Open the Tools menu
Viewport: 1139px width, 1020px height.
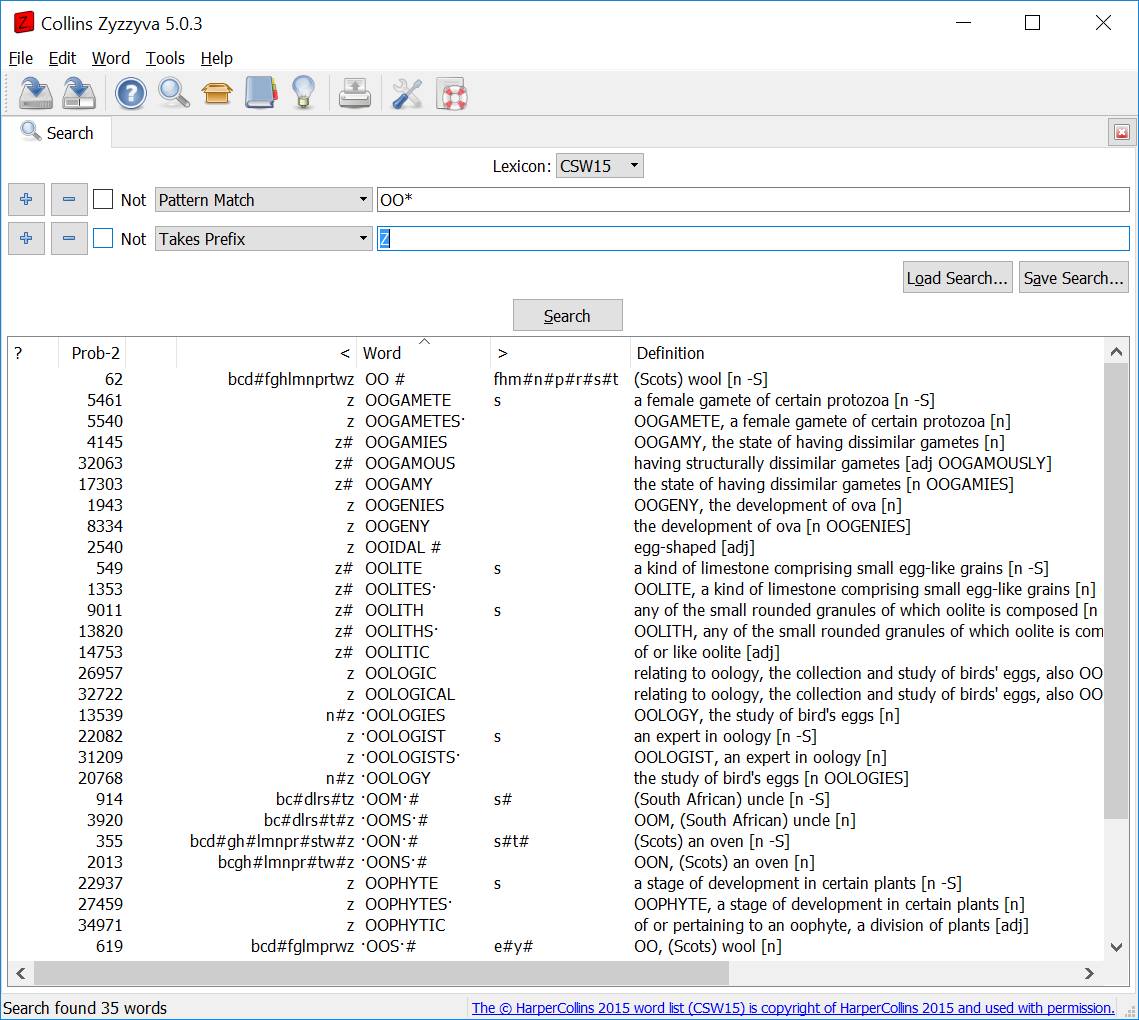pos(165,58)
